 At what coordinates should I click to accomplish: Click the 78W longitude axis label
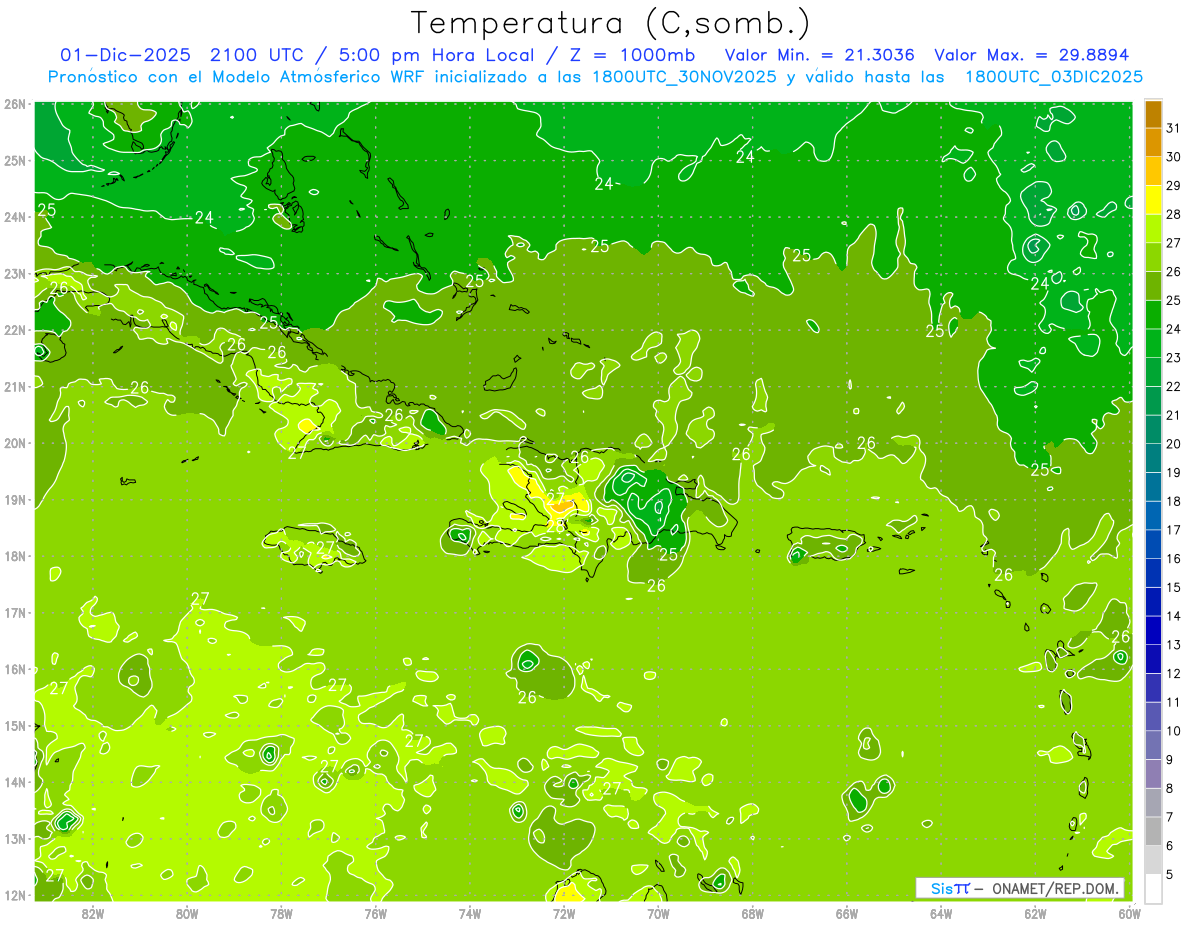point(281,912)
